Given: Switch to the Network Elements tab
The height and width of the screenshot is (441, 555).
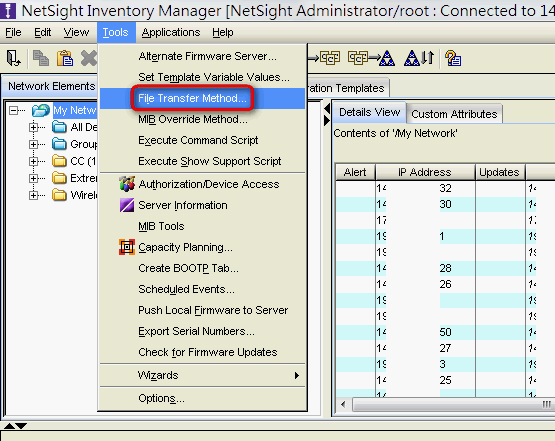Looking at the screenshot, I should [x=50, y=86].
